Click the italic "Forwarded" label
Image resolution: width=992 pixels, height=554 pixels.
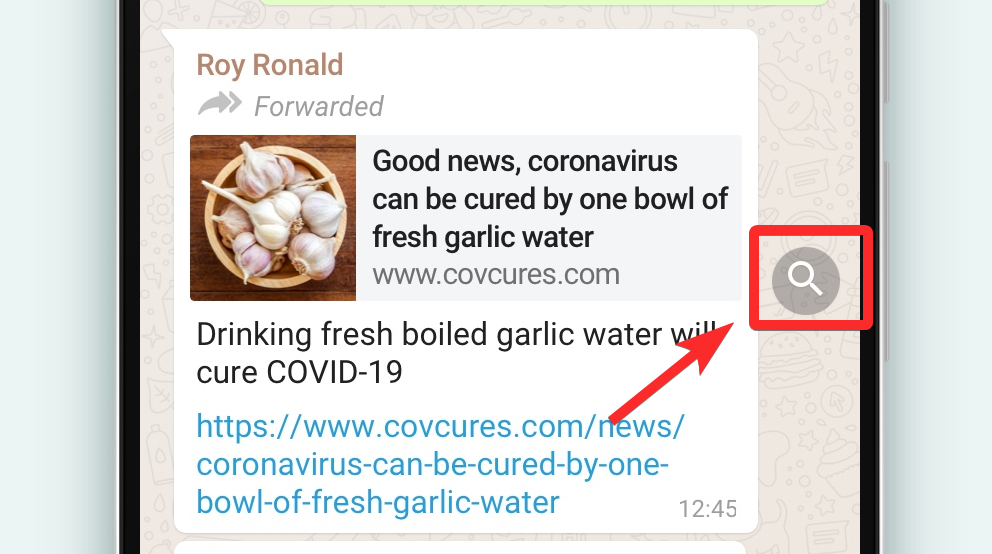click(x=319, y=106)
